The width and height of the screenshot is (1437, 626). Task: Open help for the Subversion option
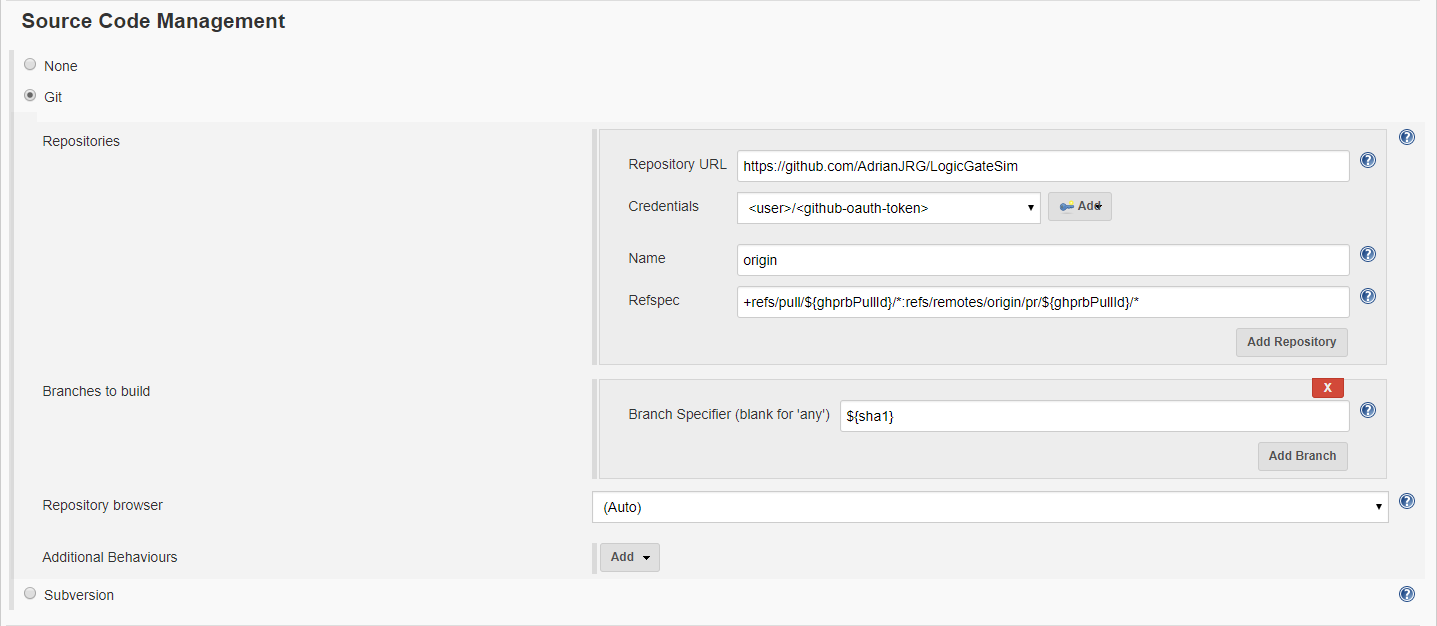(x=1407, y=592)
